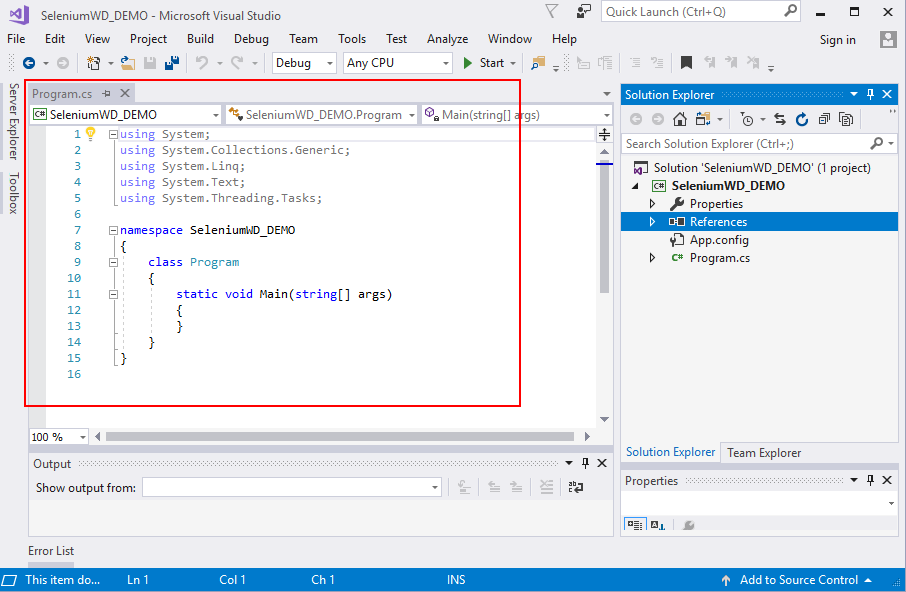Click the lightbulb quick actions icon on line 1
This screenshot has height=592, width=906.
click(91, 133)
